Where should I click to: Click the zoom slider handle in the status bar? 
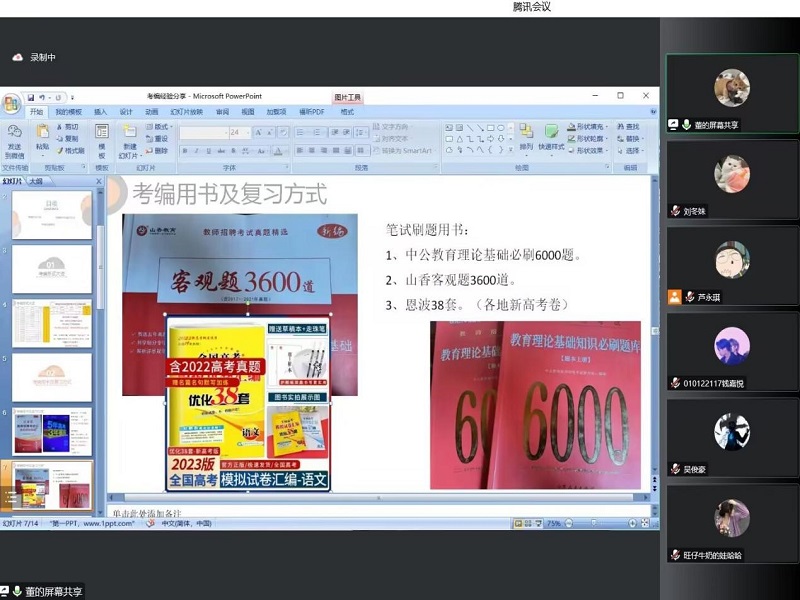[x=593, y=523]
